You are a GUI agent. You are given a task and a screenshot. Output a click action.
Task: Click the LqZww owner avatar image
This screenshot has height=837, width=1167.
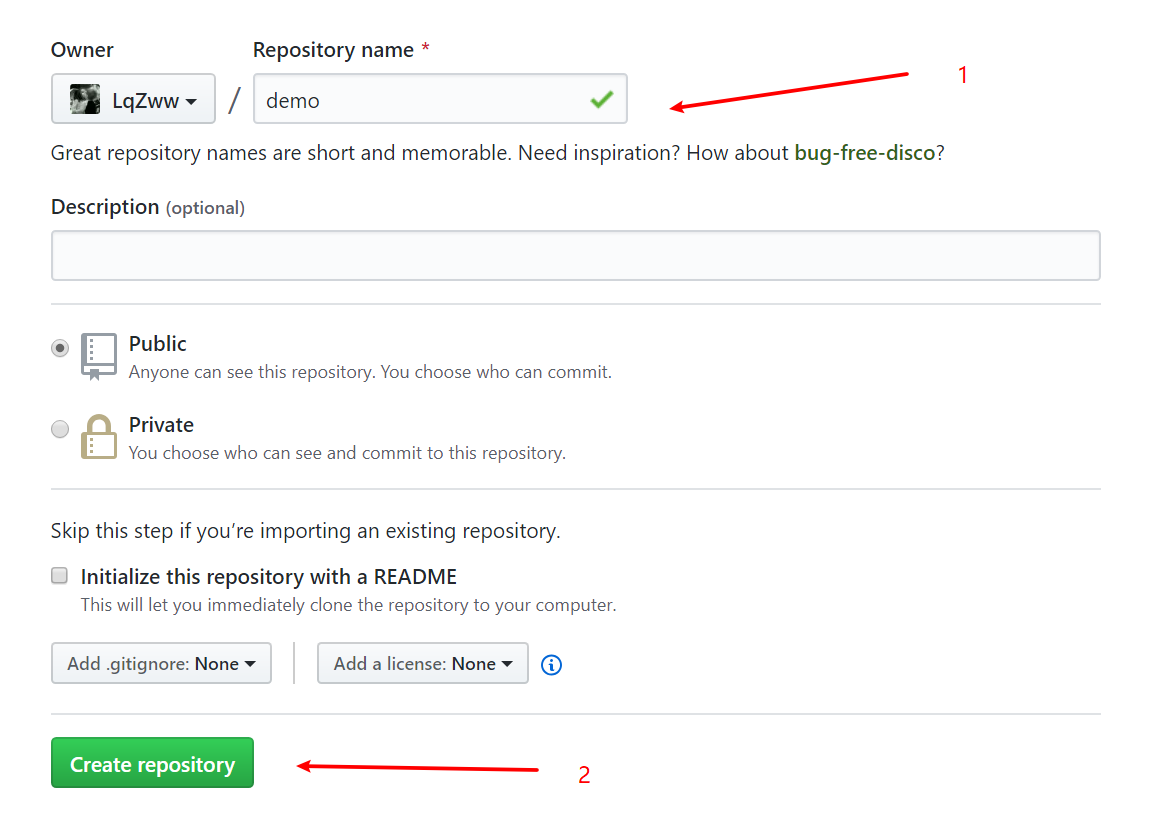[x=85, y=99]
